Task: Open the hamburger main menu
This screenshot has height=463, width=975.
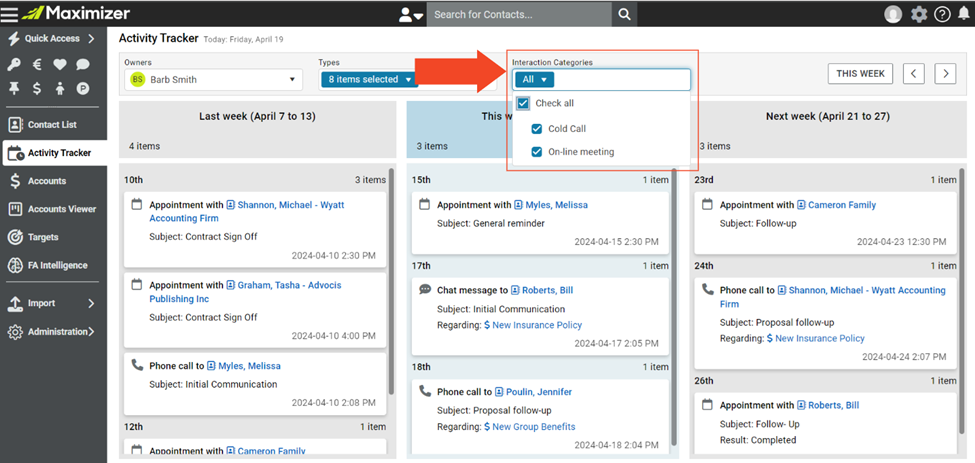Action: pos(9,13)
